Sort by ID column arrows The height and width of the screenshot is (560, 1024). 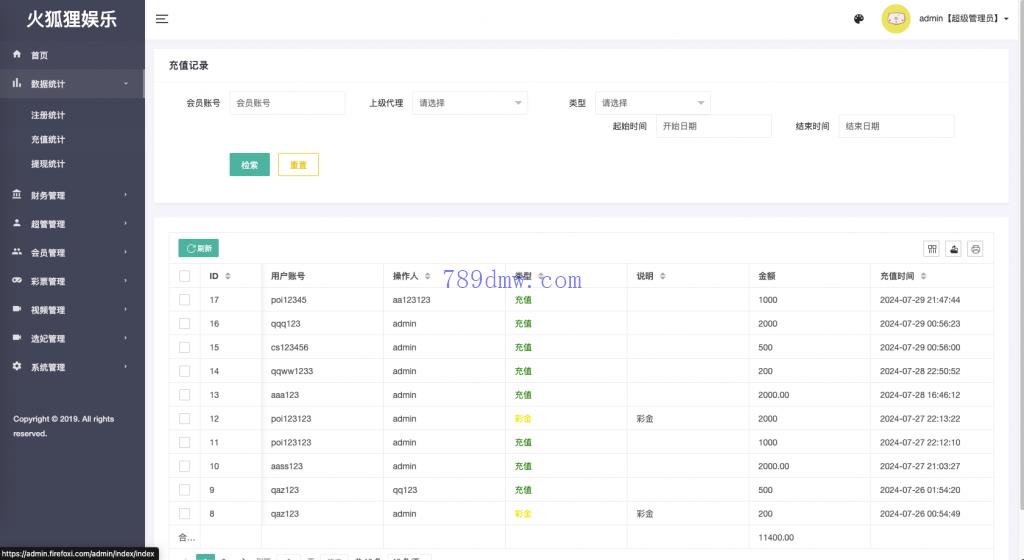pos(228,276)
